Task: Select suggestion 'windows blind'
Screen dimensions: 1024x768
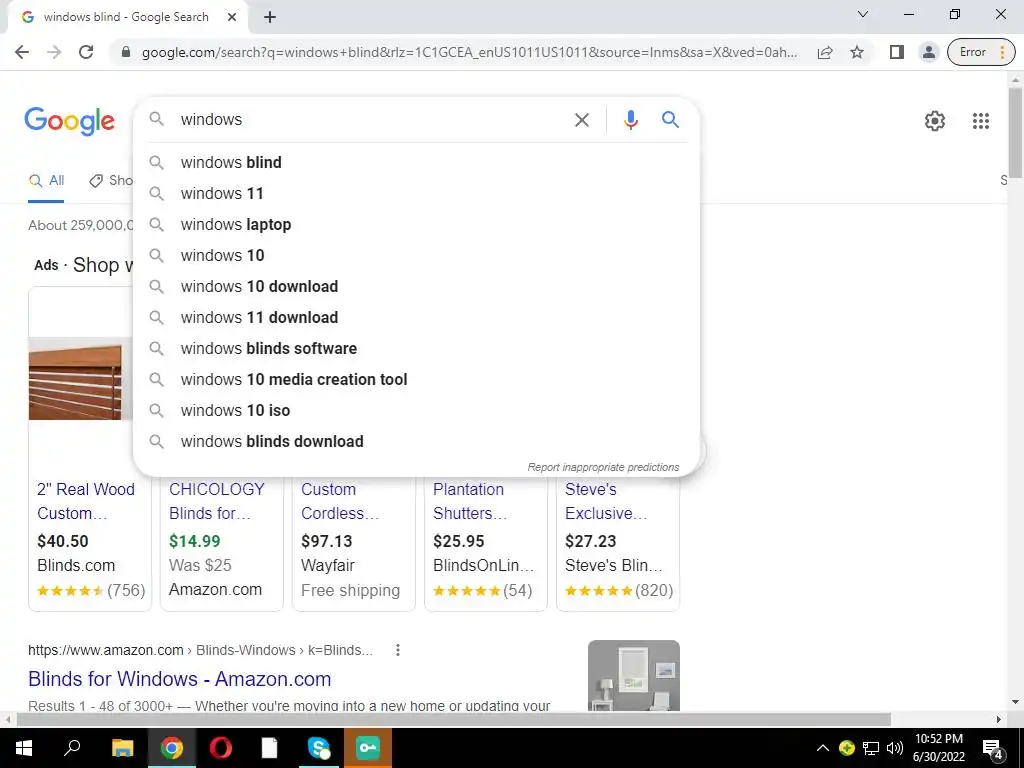Action: [416, 163]
